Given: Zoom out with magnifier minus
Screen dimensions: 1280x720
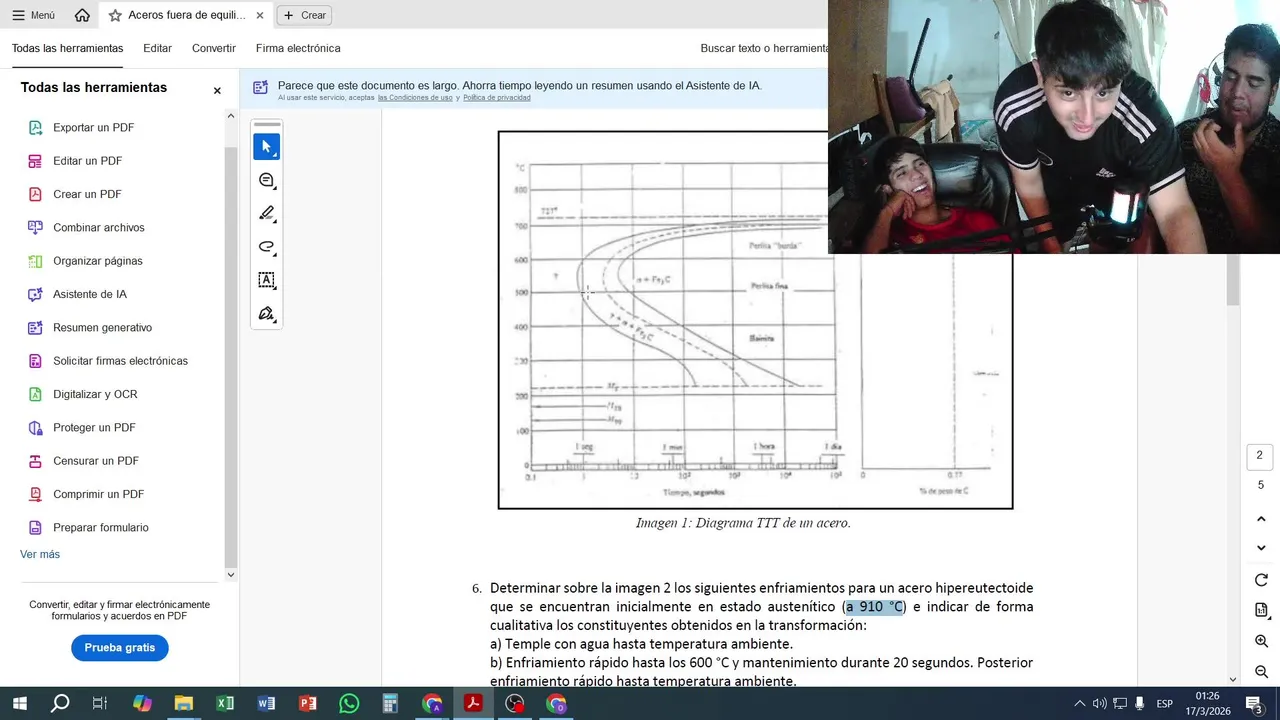Looking at the screenshot, I should [1261, 672].
